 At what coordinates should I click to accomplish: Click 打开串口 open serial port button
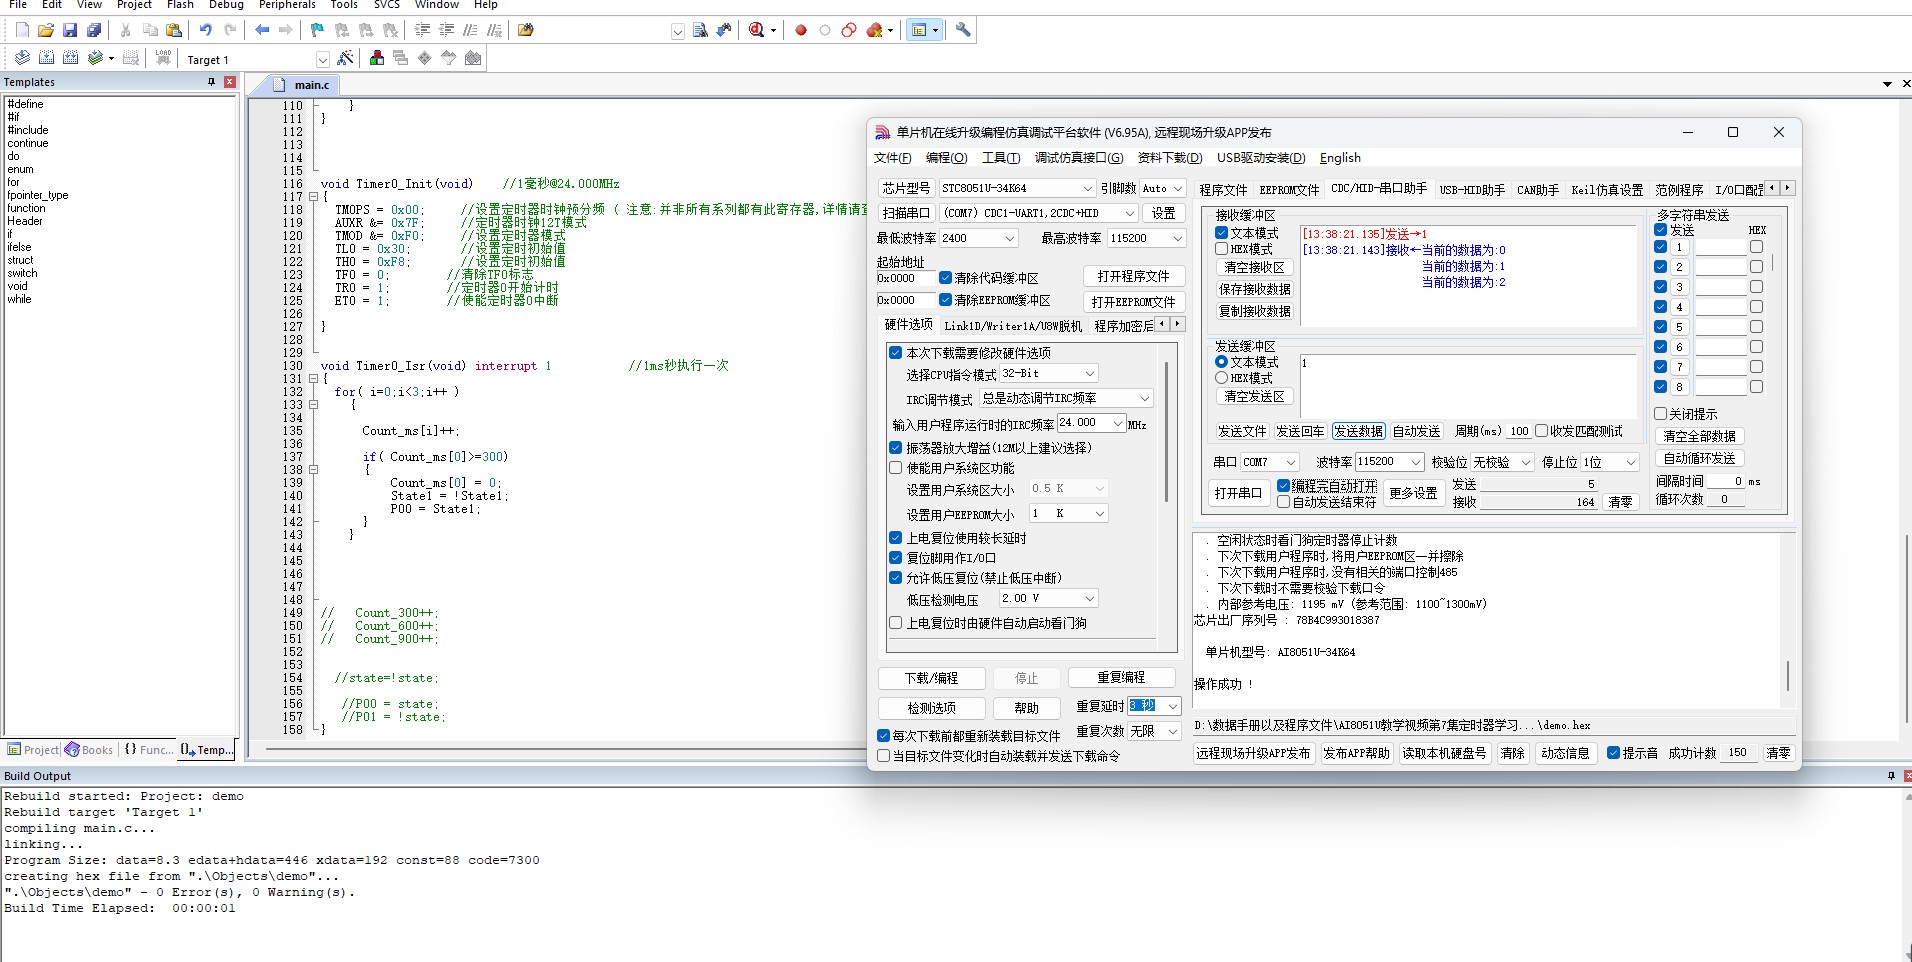(x=1238, y=493)
